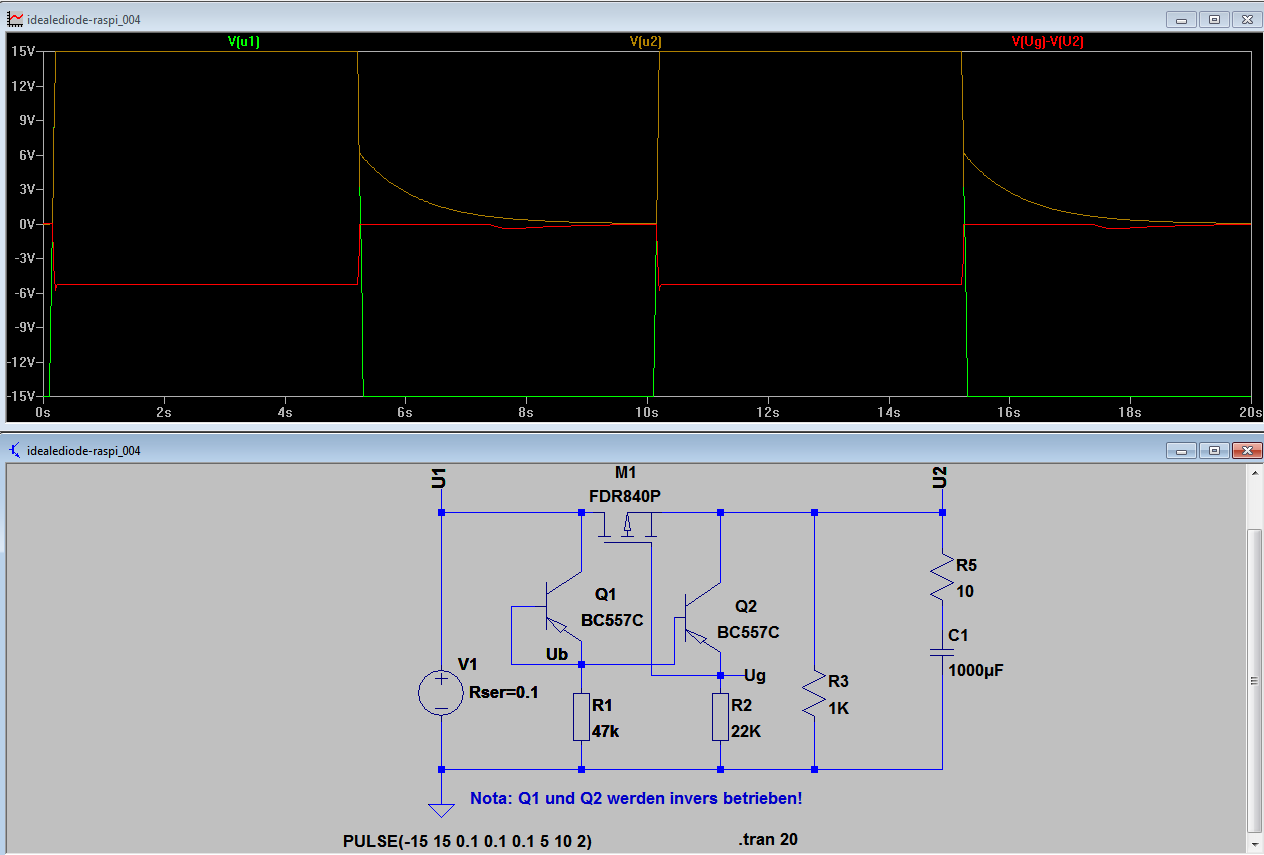Click the 6s time axis label

click(405, 412)
